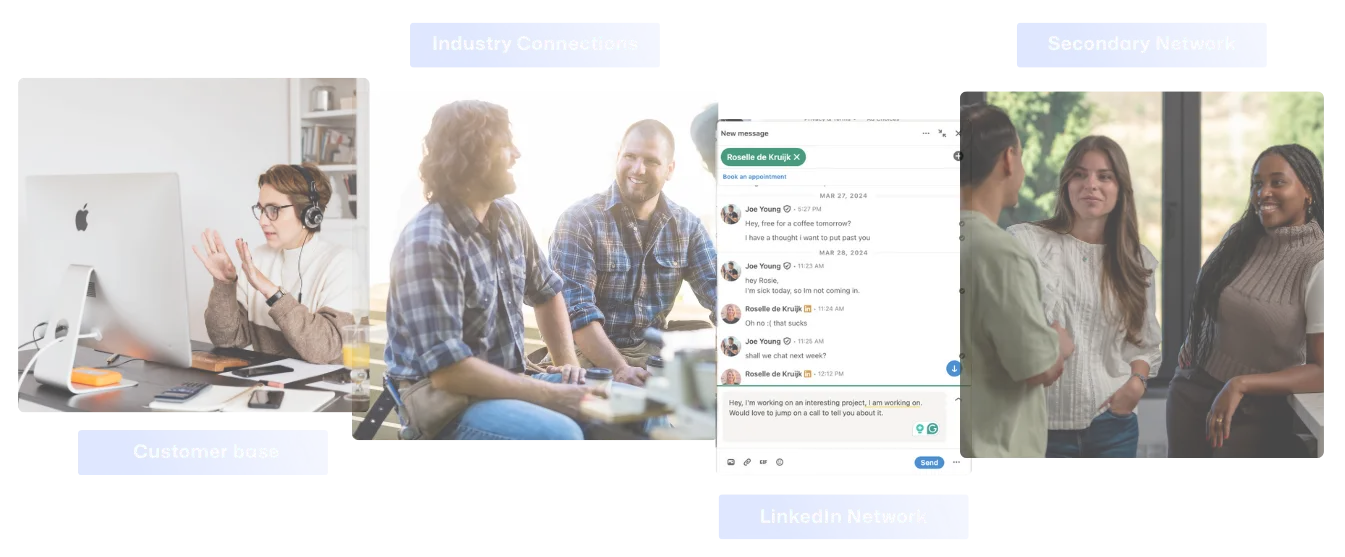Viewport: 1345px width, 557px height.
Task: Jump to latest message with the blue down arrow
Action: tap(954, 368)
